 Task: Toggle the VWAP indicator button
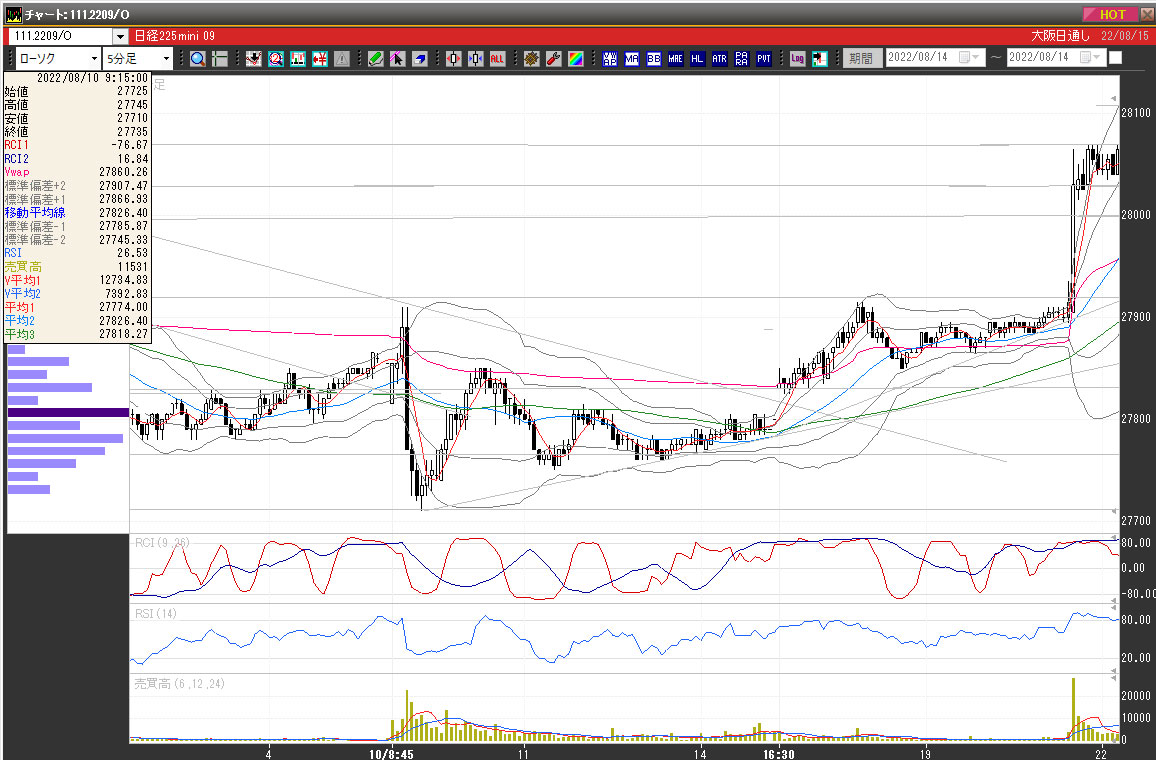click(x=610, y=59)
